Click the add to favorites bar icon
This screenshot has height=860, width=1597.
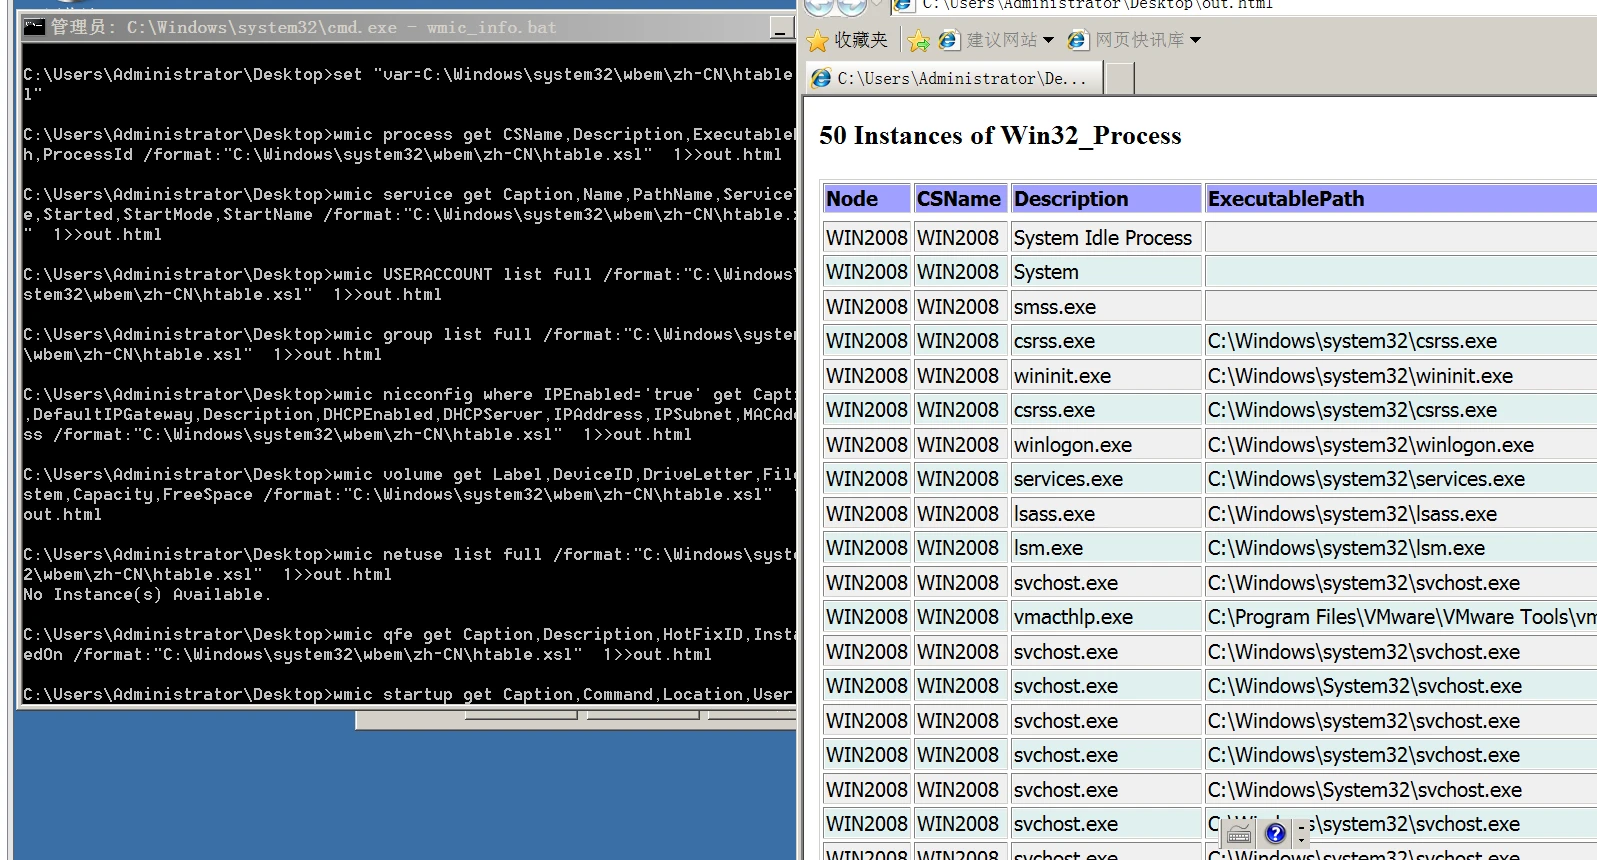coord(918,40)
